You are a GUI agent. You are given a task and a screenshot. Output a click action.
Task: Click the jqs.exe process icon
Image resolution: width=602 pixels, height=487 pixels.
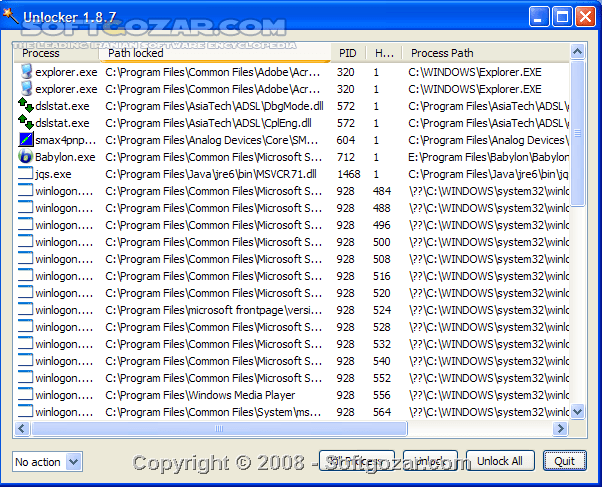click(26, 174)
